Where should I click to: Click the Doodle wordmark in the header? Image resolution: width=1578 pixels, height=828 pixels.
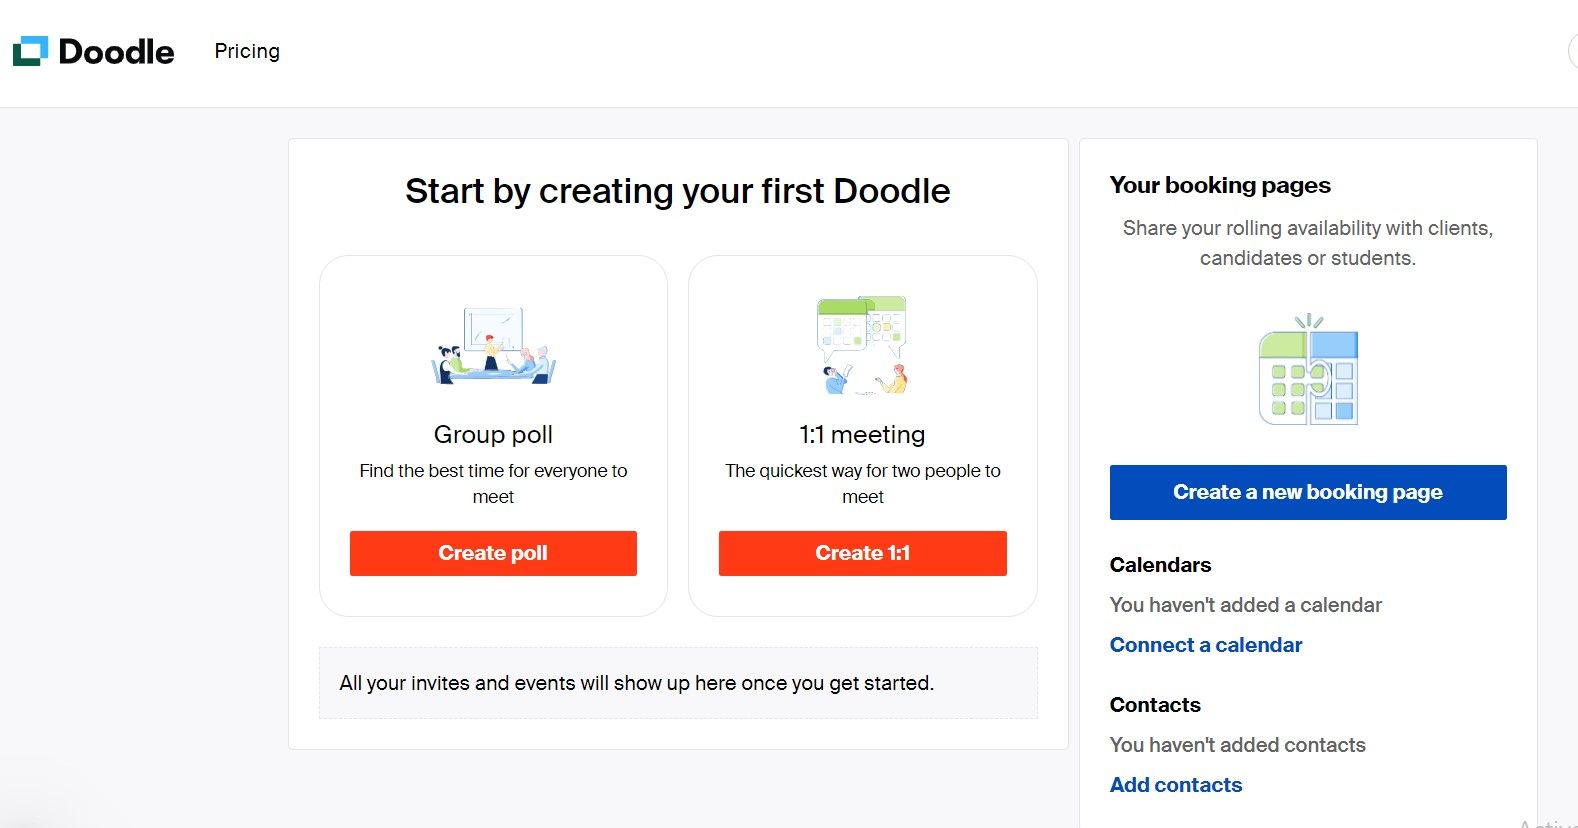(116, 52)
